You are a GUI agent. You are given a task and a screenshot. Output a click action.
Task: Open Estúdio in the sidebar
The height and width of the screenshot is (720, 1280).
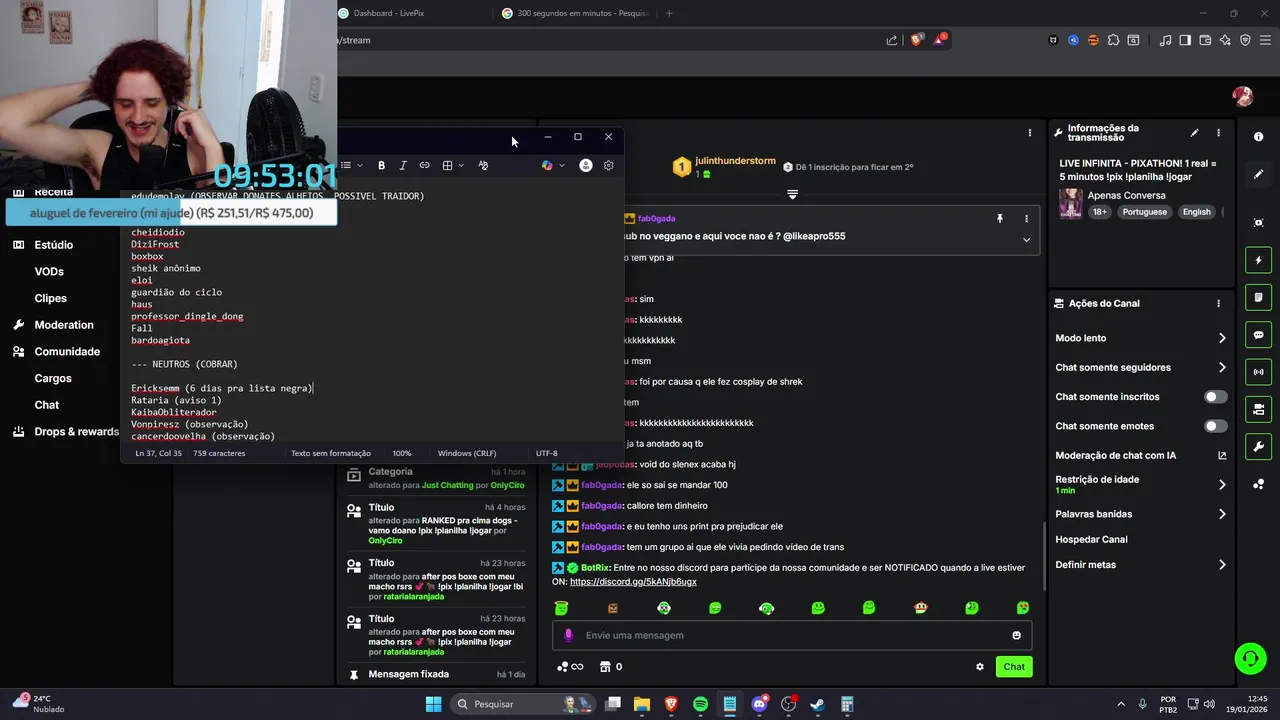[53, 245]
